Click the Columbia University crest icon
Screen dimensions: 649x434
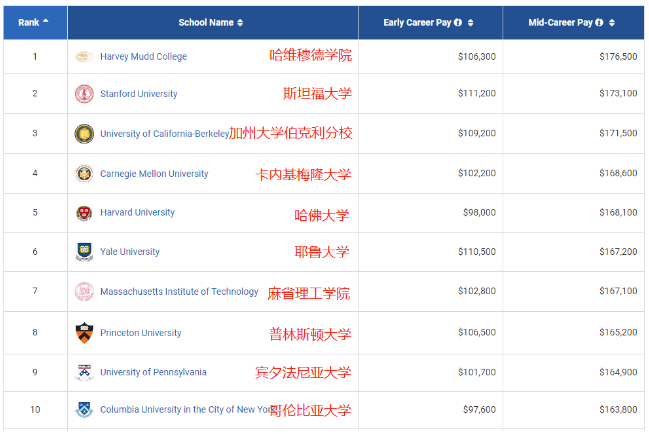pos(84,410)
